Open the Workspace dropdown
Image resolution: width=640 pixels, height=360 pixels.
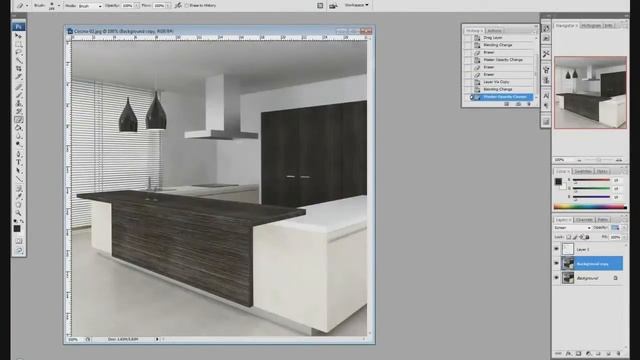coord(356,5)
